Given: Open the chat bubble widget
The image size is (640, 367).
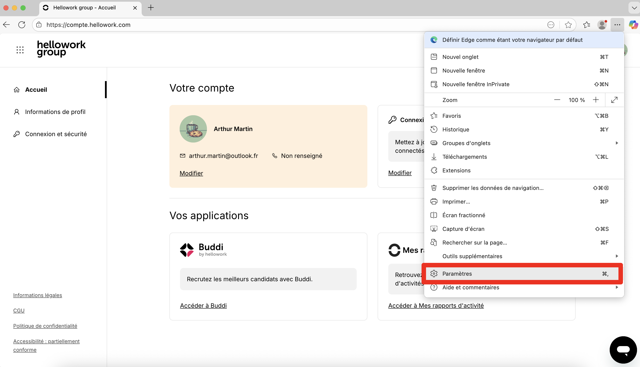Looking at the screenshot, I should click(623, 350).
